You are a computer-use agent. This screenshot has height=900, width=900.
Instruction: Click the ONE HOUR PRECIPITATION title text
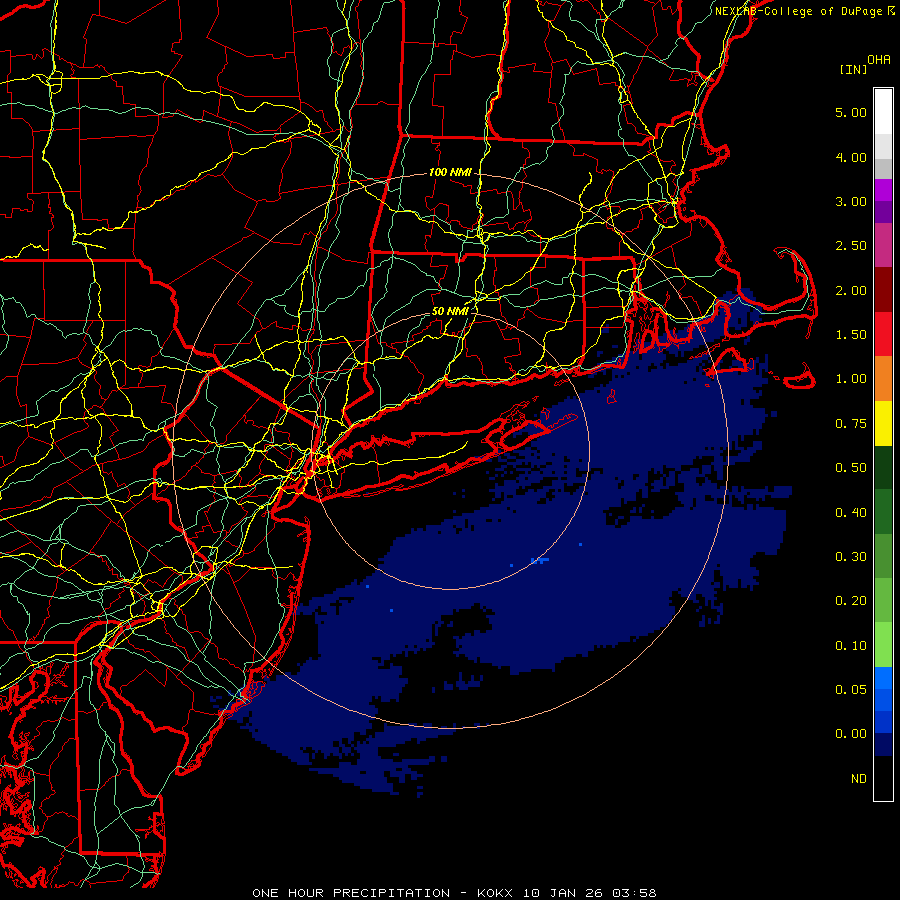pyautogui.click(x=351, y=893)
